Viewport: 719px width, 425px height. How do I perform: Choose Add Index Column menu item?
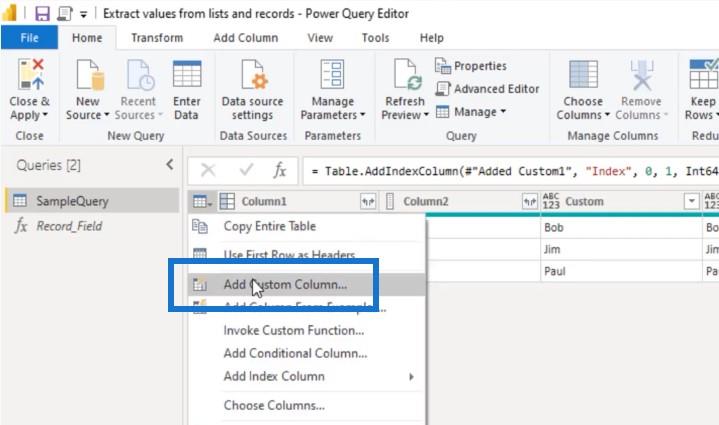tap(307, 376)
